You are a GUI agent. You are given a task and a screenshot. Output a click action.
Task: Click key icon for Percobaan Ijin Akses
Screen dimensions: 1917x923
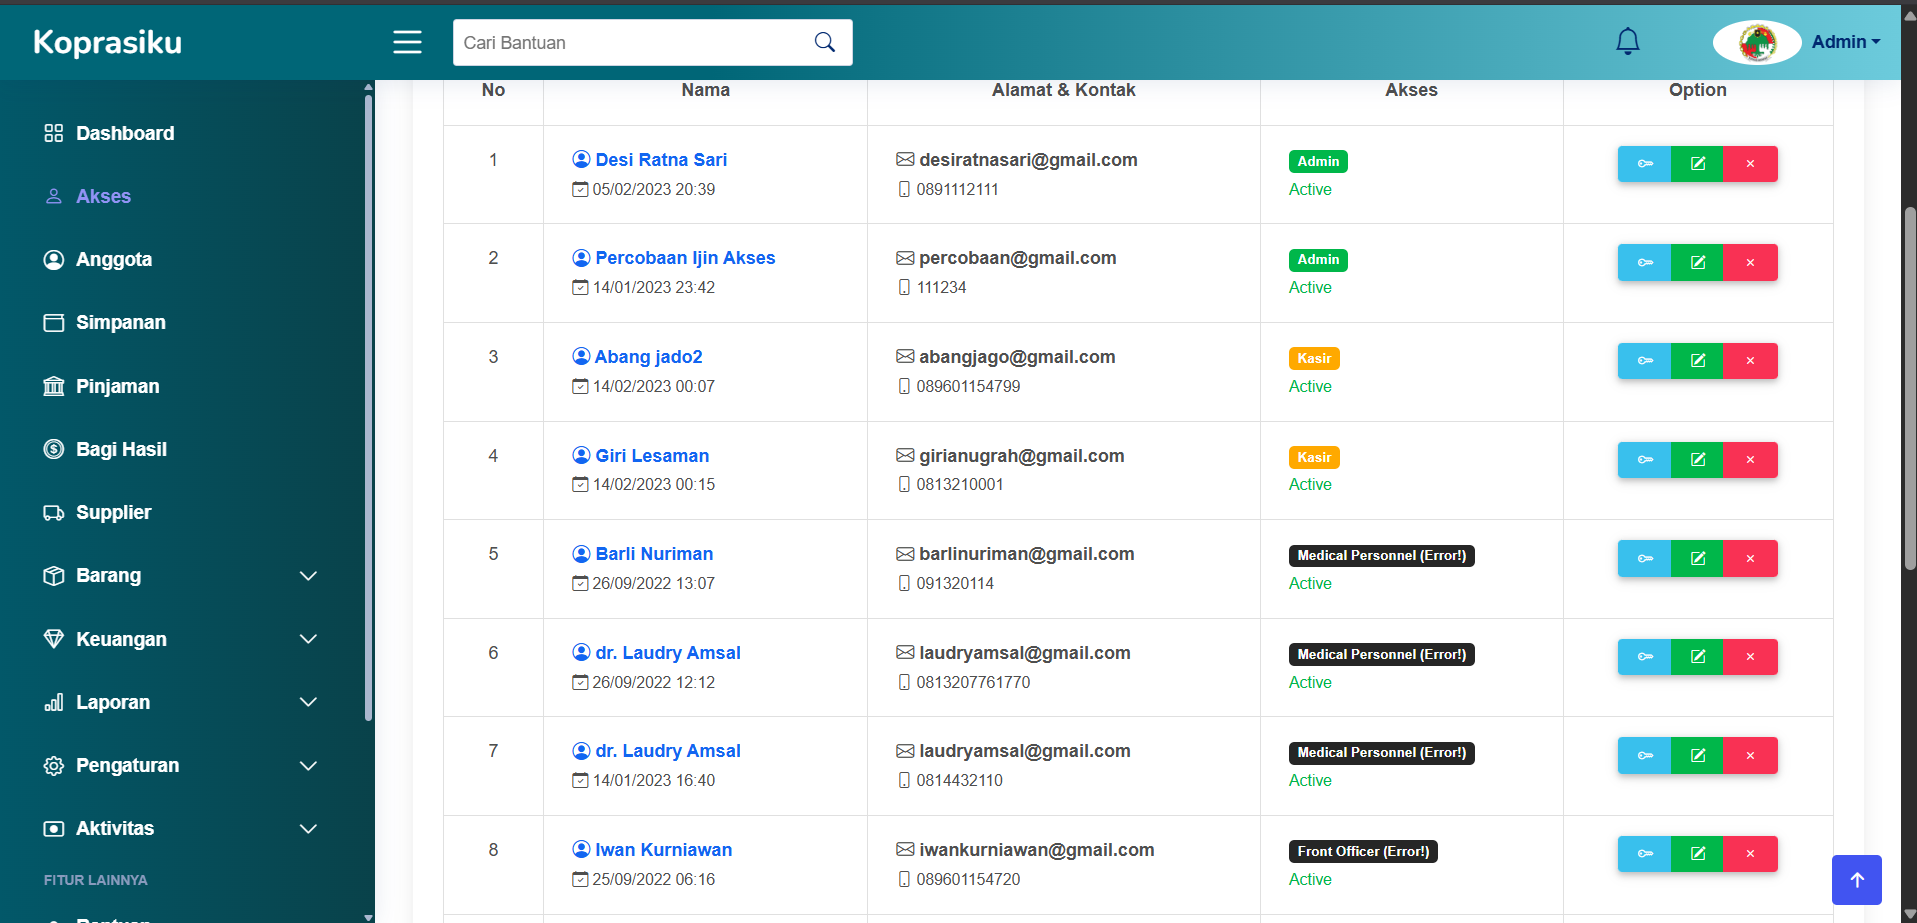1644,263
